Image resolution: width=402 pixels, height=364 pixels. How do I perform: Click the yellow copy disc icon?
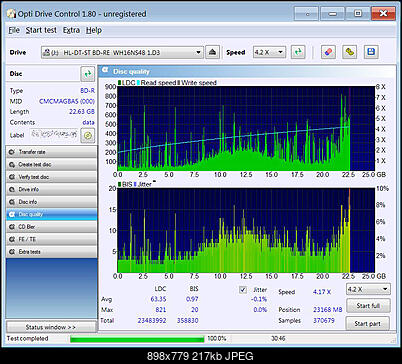[x=349, y=52]
